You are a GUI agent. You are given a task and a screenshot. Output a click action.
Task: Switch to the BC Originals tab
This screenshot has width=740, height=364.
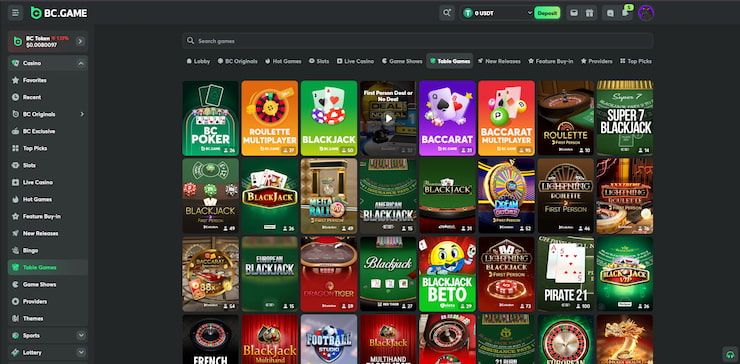click(237, 61)
